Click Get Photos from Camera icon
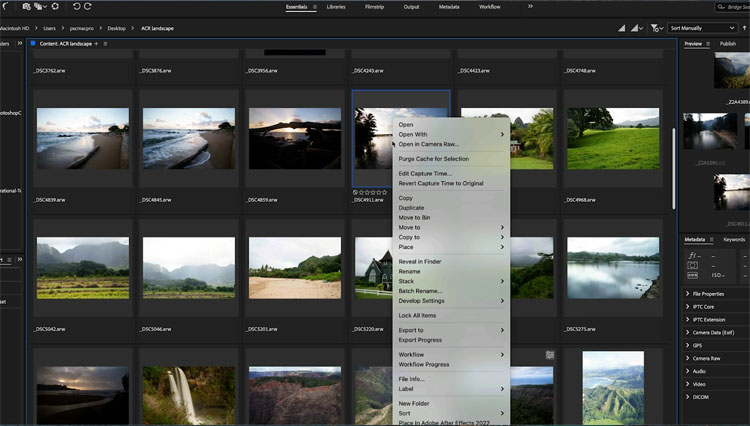Image resolution: width=750 pixels, height=426 pixels. click(26, 6)
